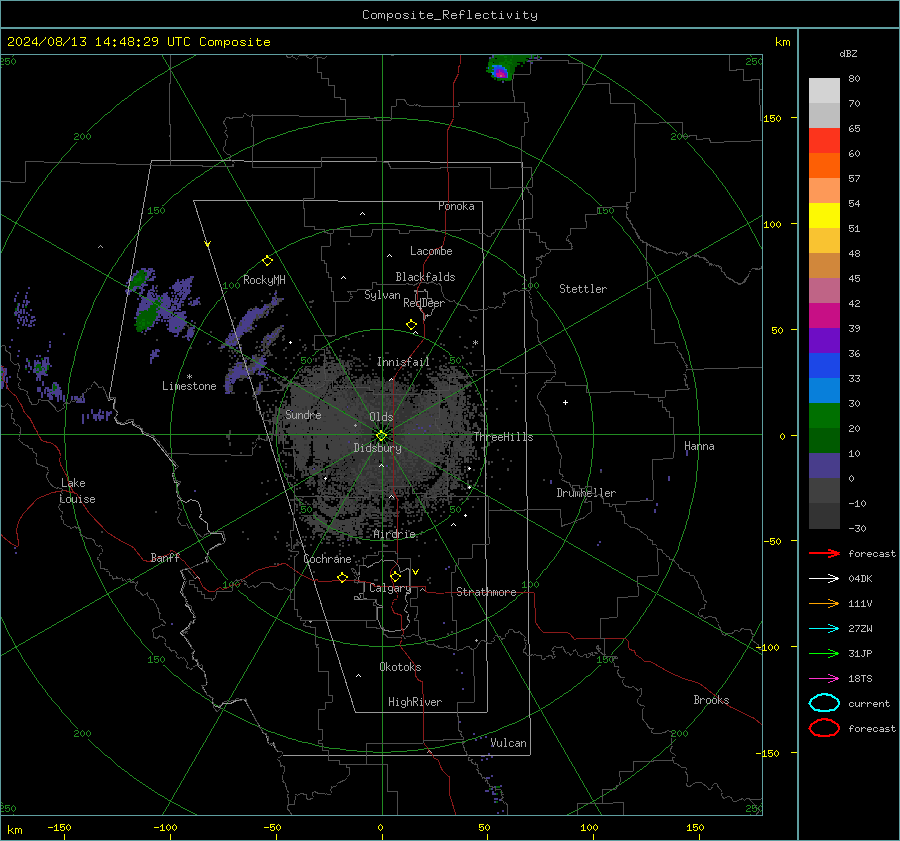Screen dimensions: 900x841
Task: Select the orange 60-57 dBZ swatch
Action: [824, 166]
